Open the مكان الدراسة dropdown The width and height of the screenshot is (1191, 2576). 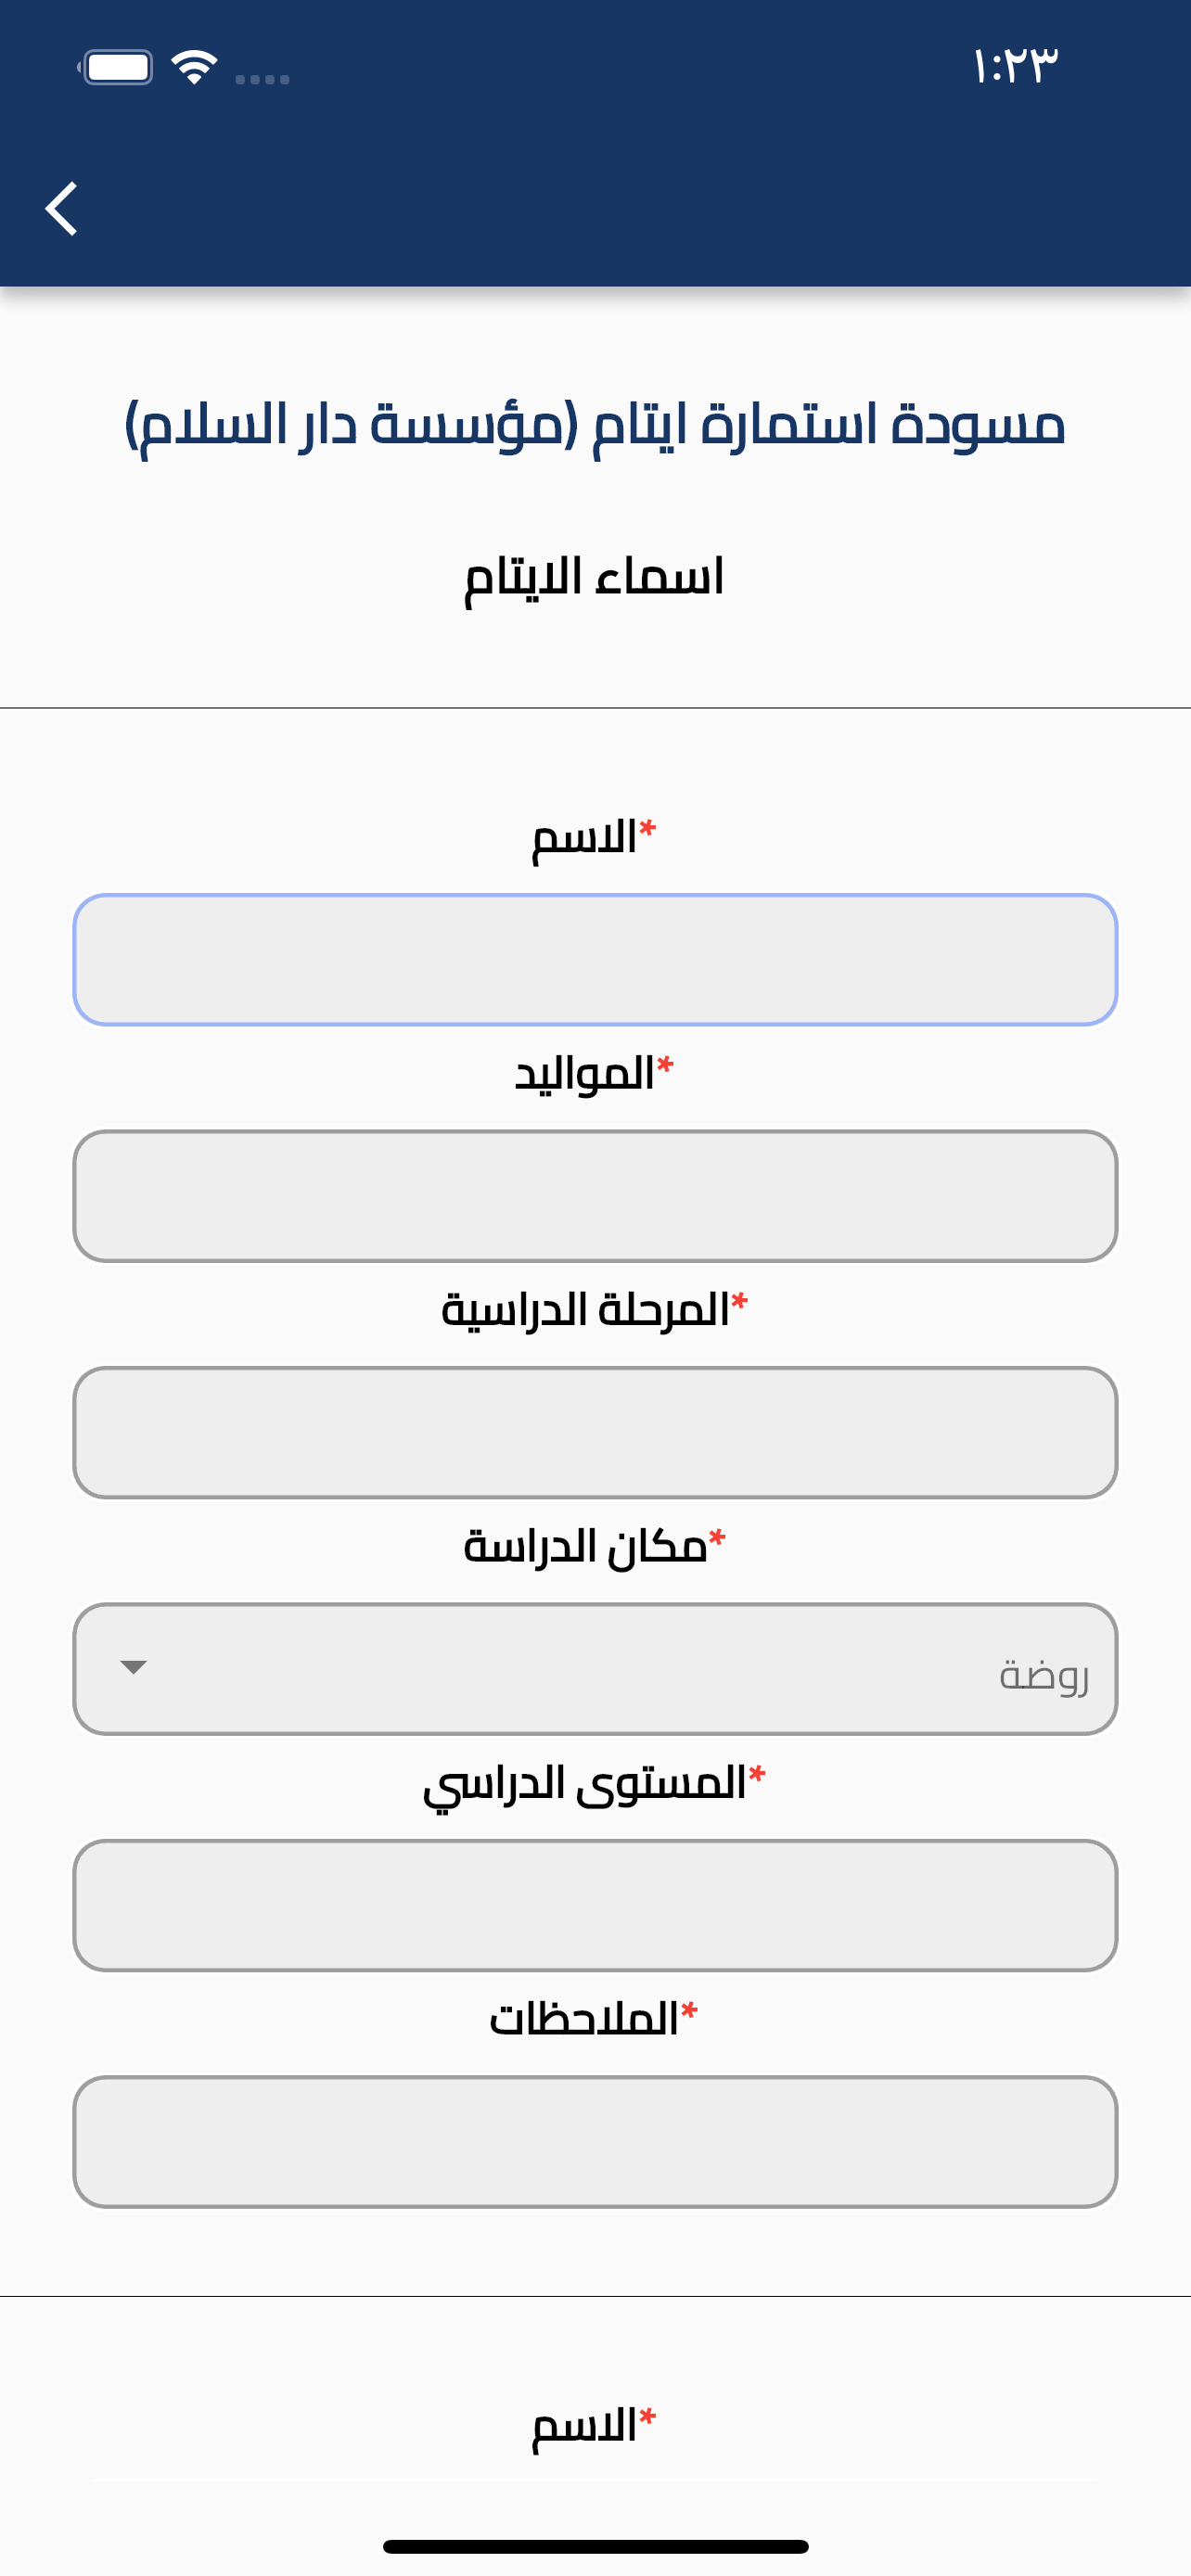(595, 1669)
